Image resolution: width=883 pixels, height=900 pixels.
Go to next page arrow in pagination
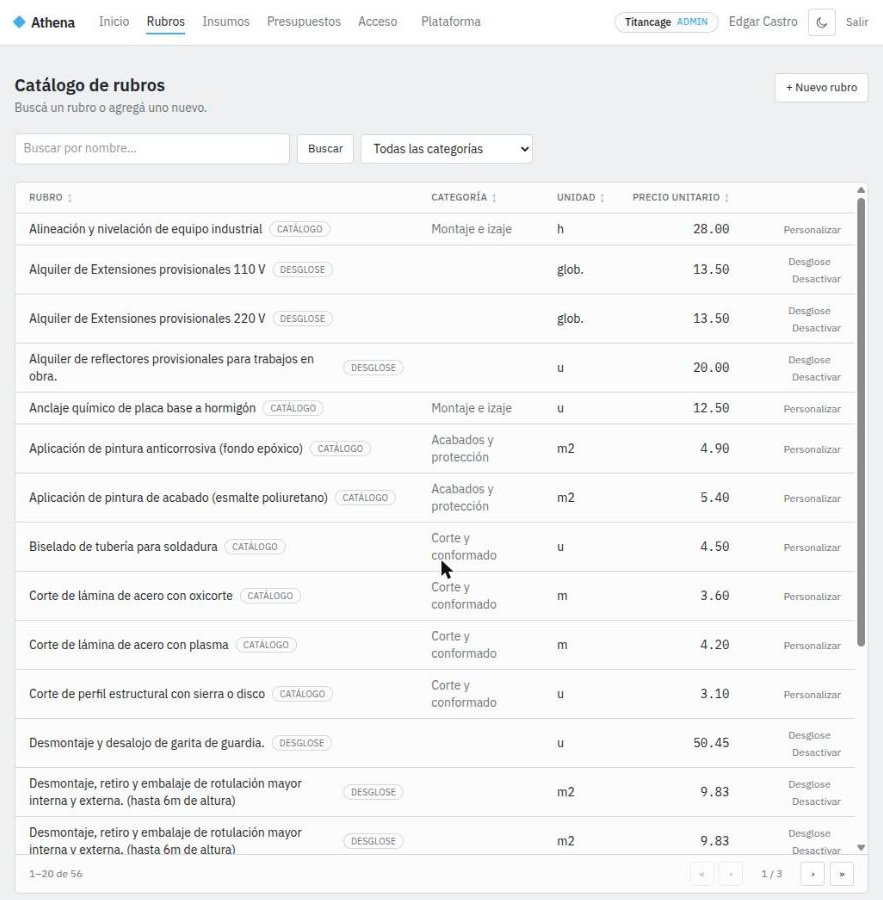tap(812, 874)
